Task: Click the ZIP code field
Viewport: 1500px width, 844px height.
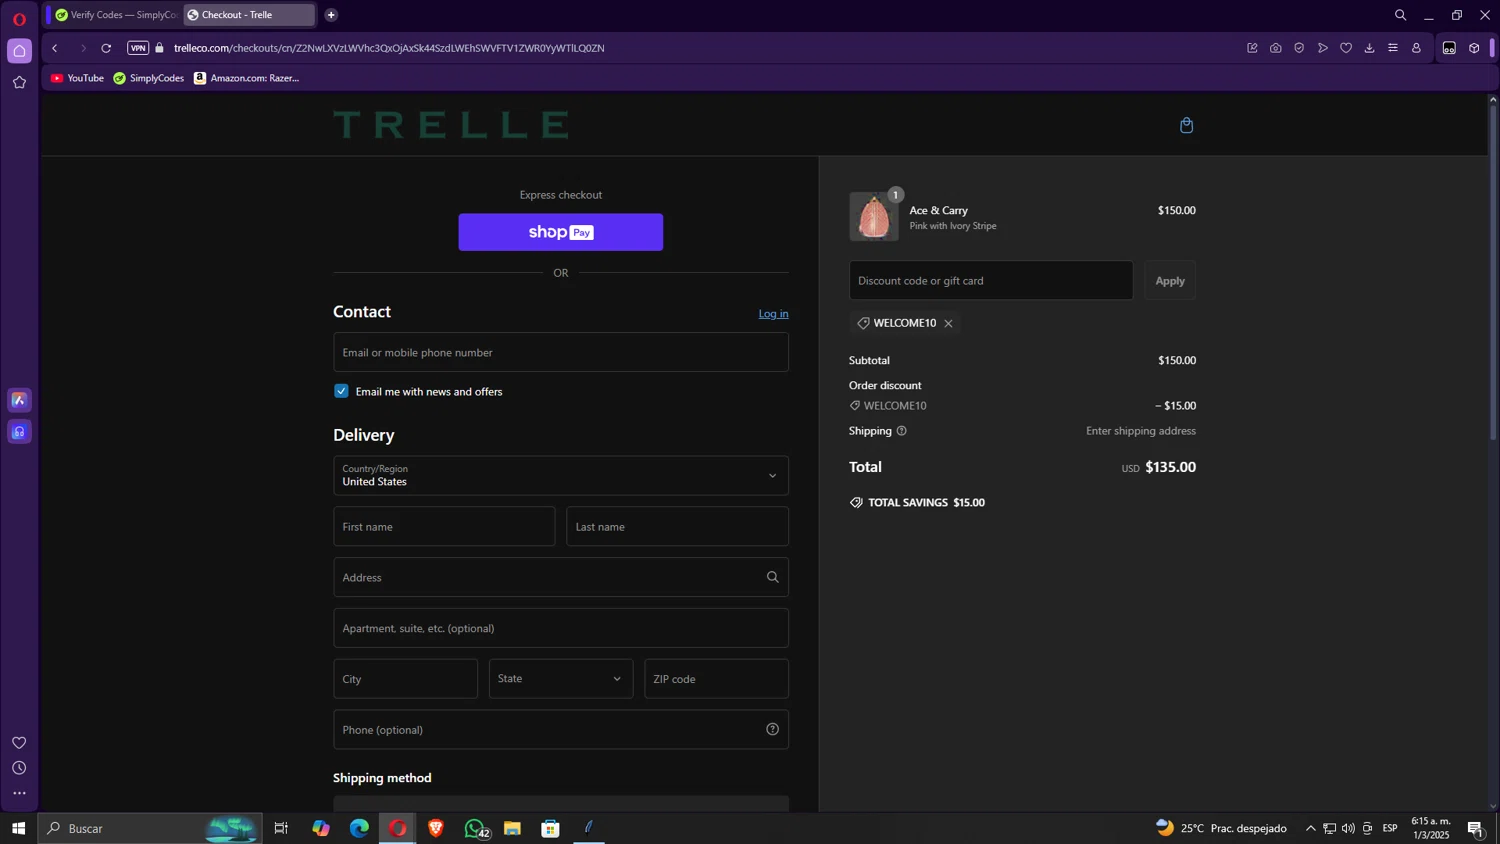Action: [x=716, y=679]
